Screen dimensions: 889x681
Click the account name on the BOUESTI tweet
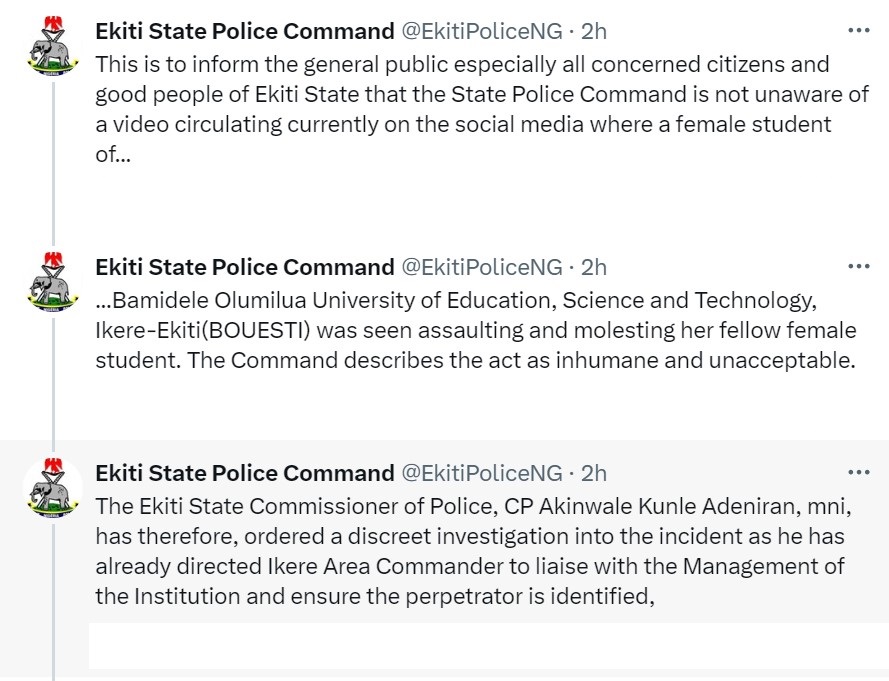tap(244, 267)
